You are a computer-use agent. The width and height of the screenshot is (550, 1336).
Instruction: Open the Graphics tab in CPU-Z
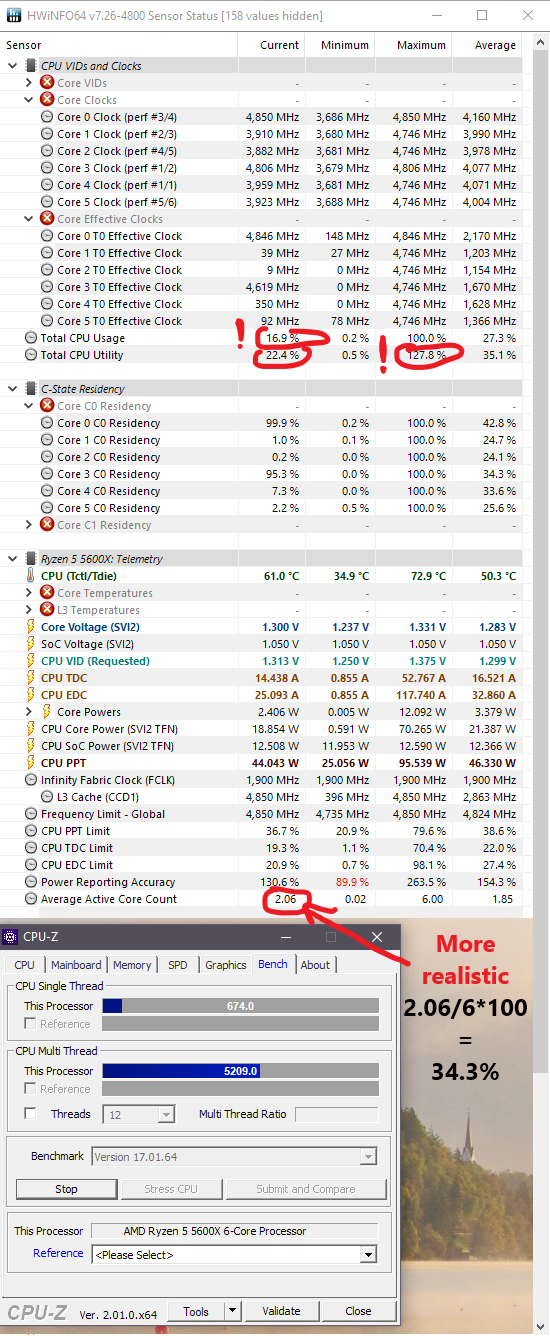pyautogui.click(x=225, y=965)
